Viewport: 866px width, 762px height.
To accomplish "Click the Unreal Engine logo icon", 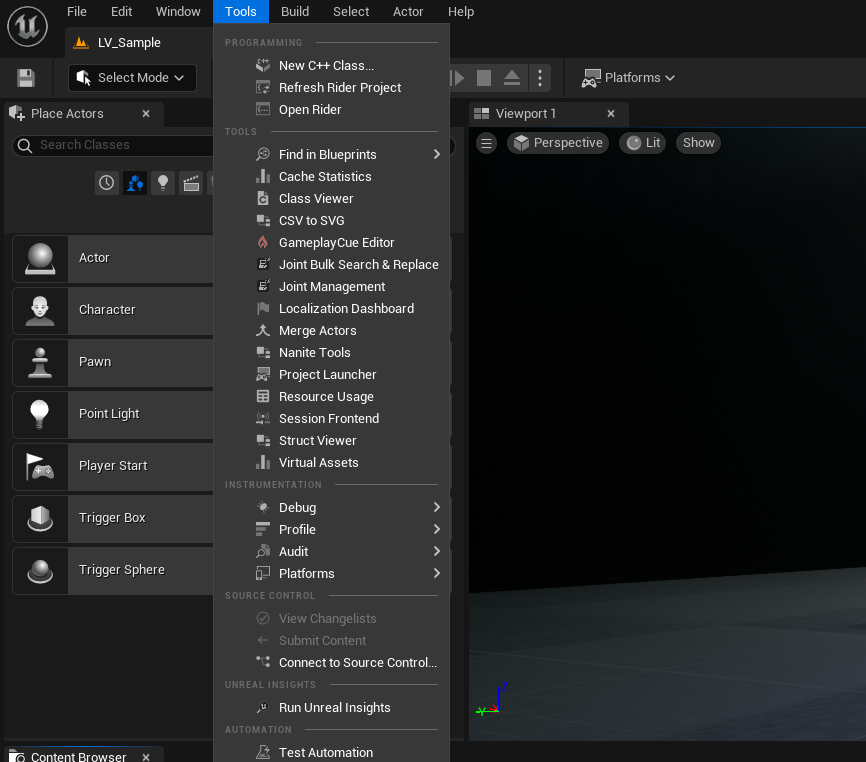I will coord(29,25).
